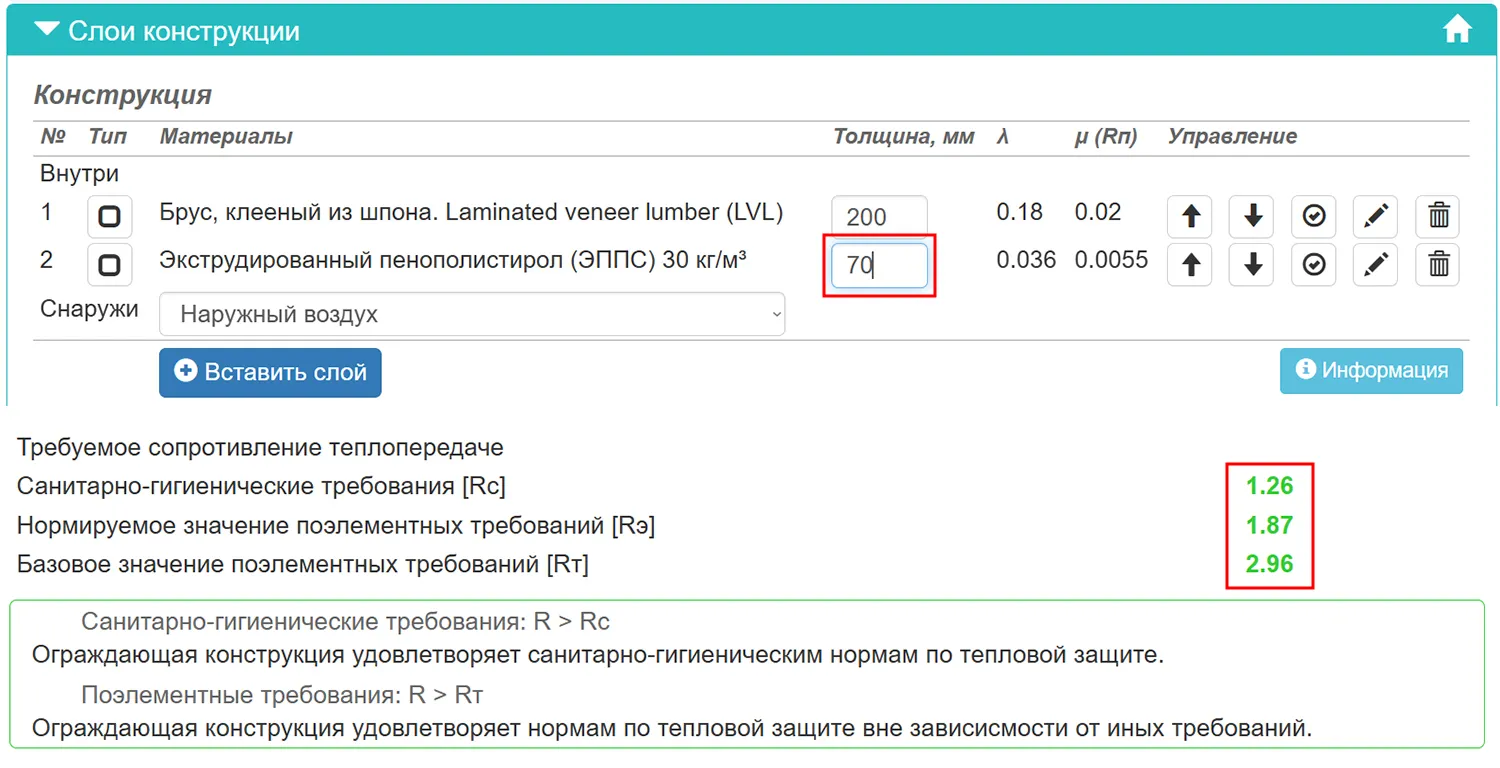Move LVL layer down with arrow
Viewport: 1500px width, 768px height.
click(1251, 216)
